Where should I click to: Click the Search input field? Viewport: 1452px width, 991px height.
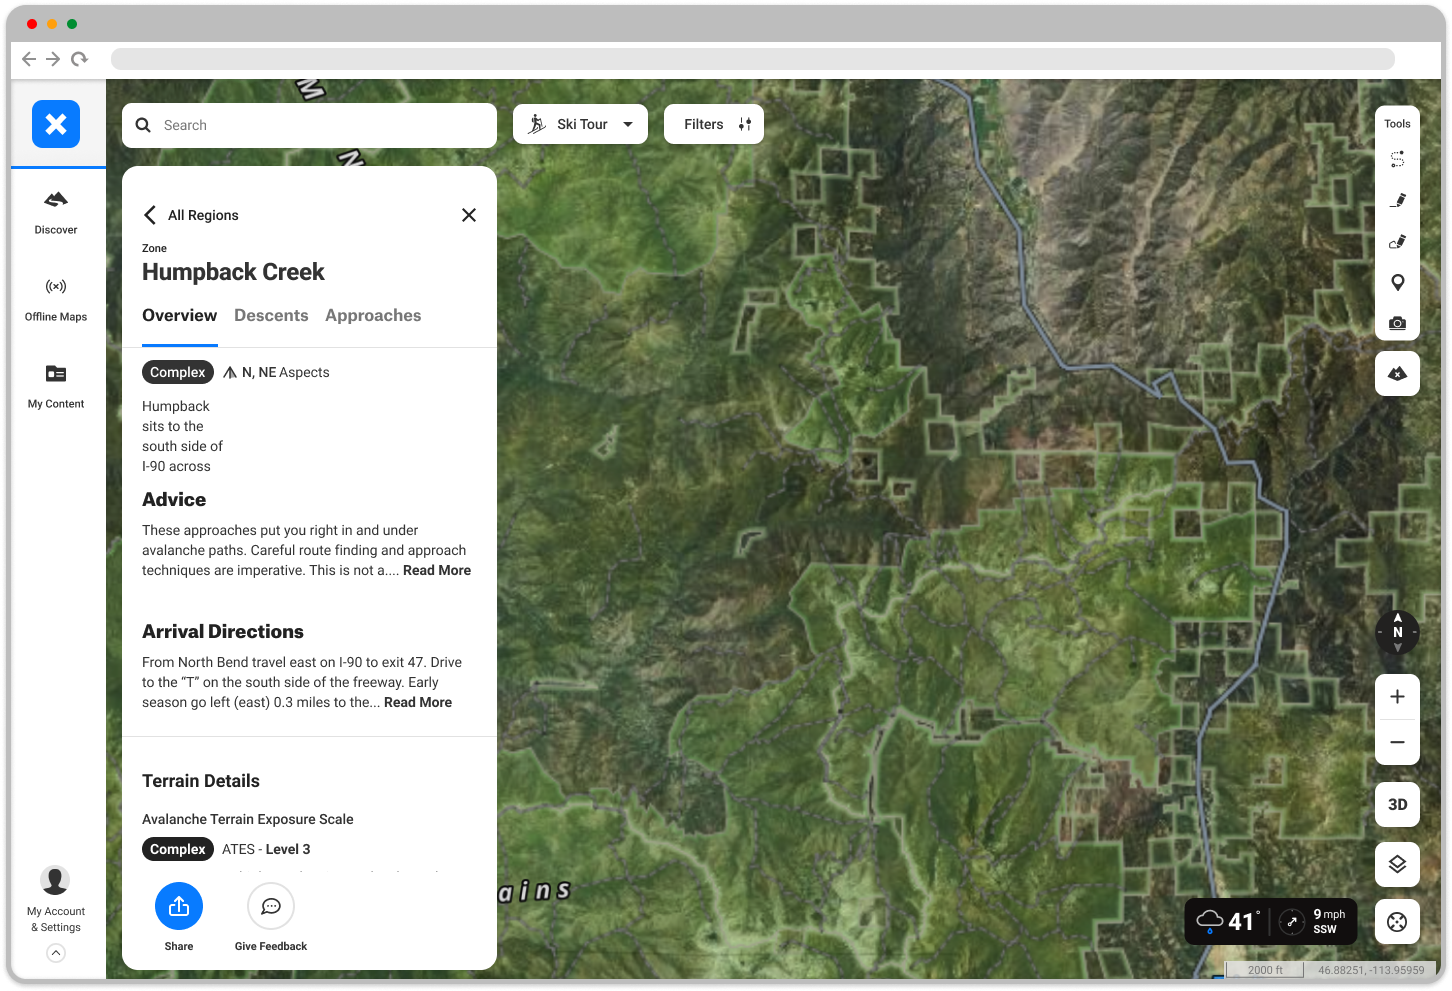309,125
